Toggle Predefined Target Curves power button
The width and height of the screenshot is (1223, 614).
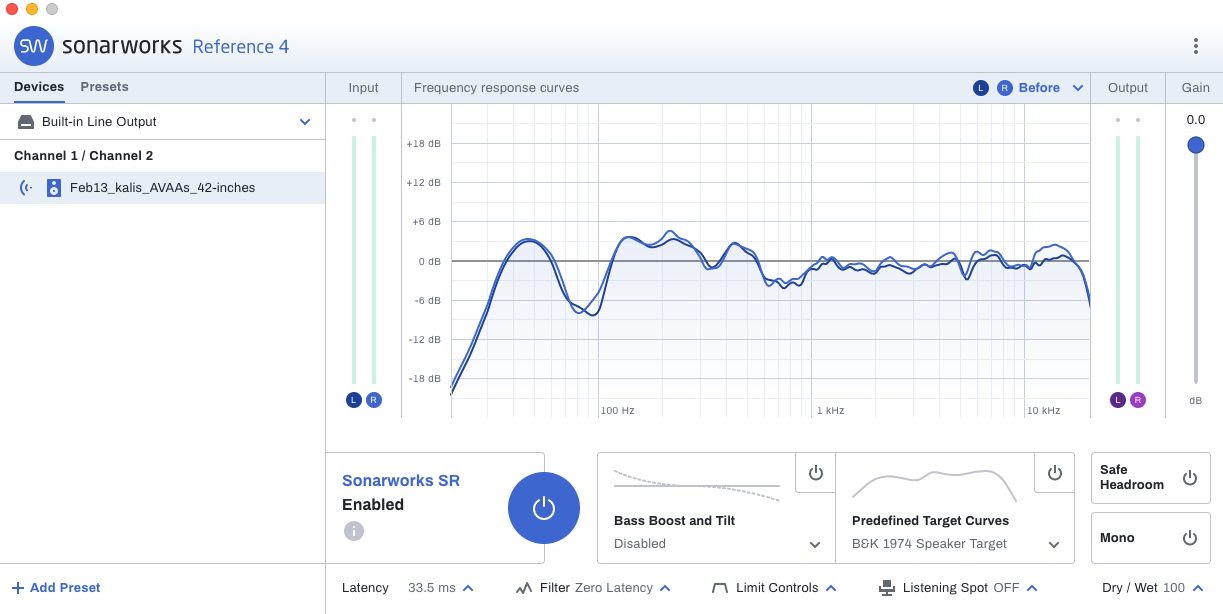click(1054, 473)
